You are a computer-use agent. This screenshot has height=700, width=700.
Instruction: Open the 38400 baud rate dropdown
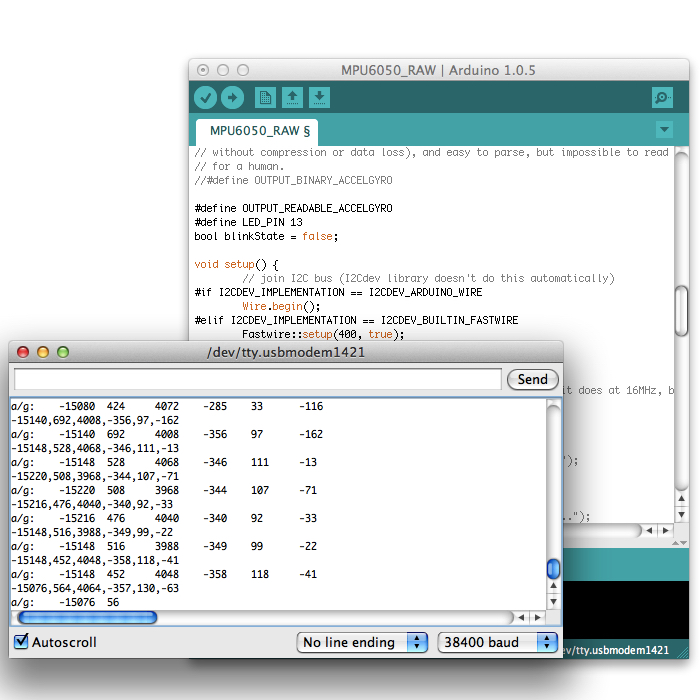tap(497, 642)
